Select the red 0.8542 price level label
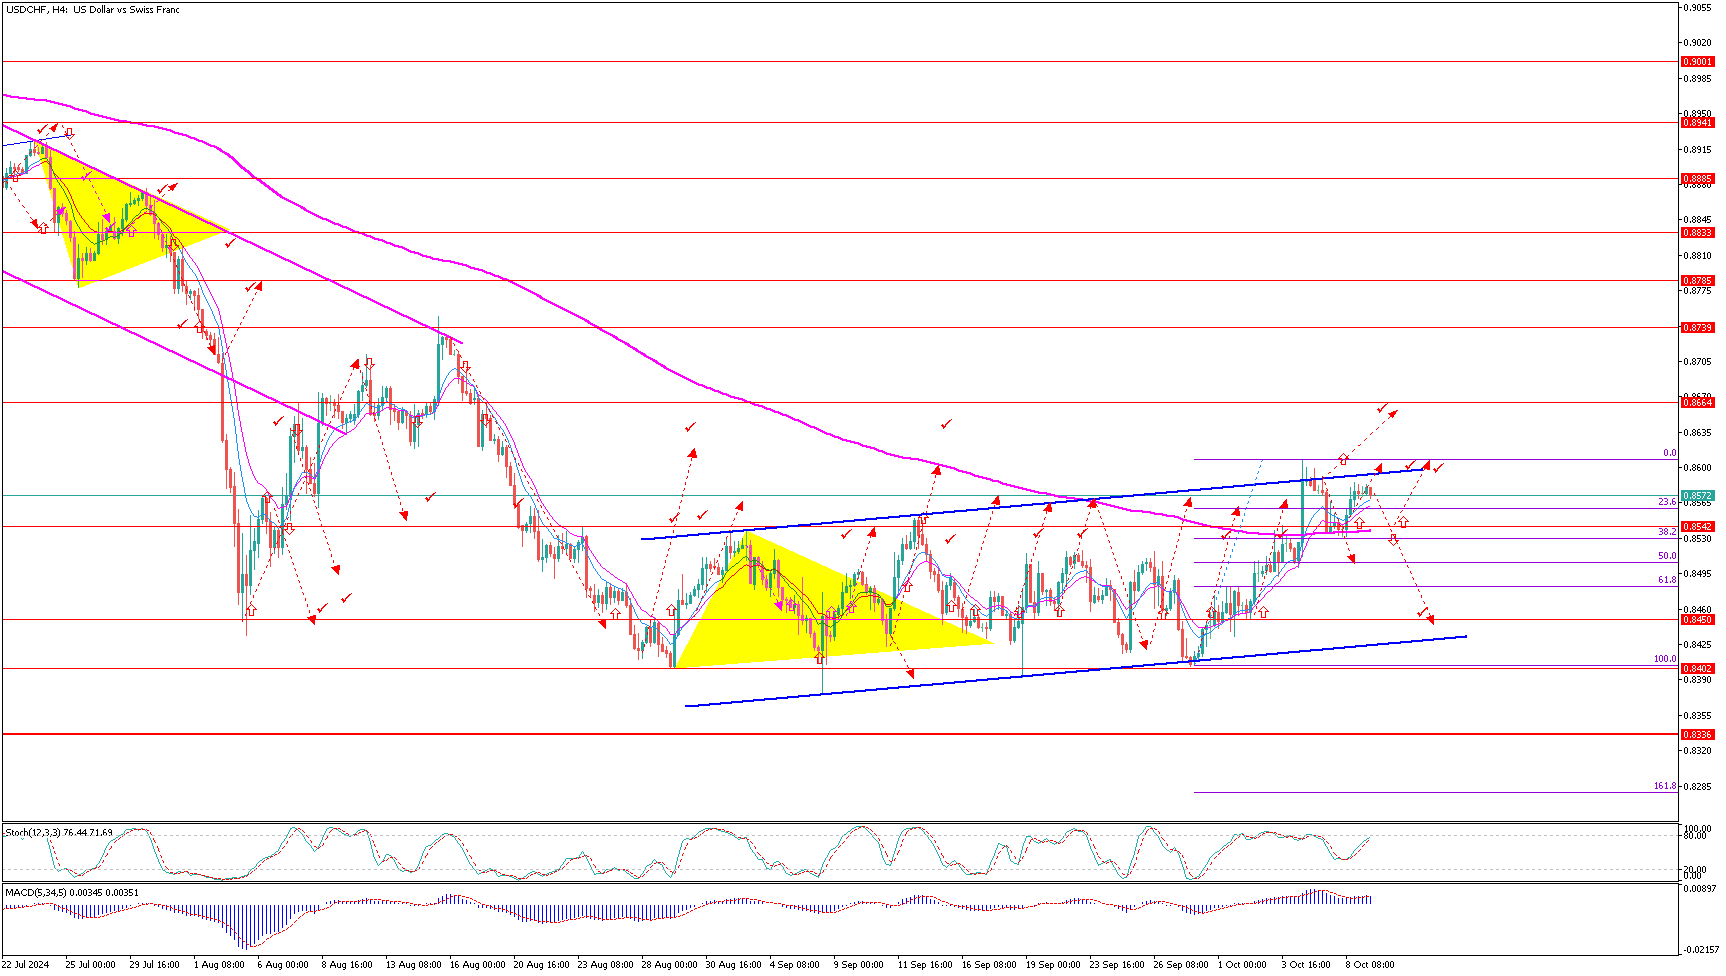This screenshot has width=1726, height=976. (x=1697, y=527)
